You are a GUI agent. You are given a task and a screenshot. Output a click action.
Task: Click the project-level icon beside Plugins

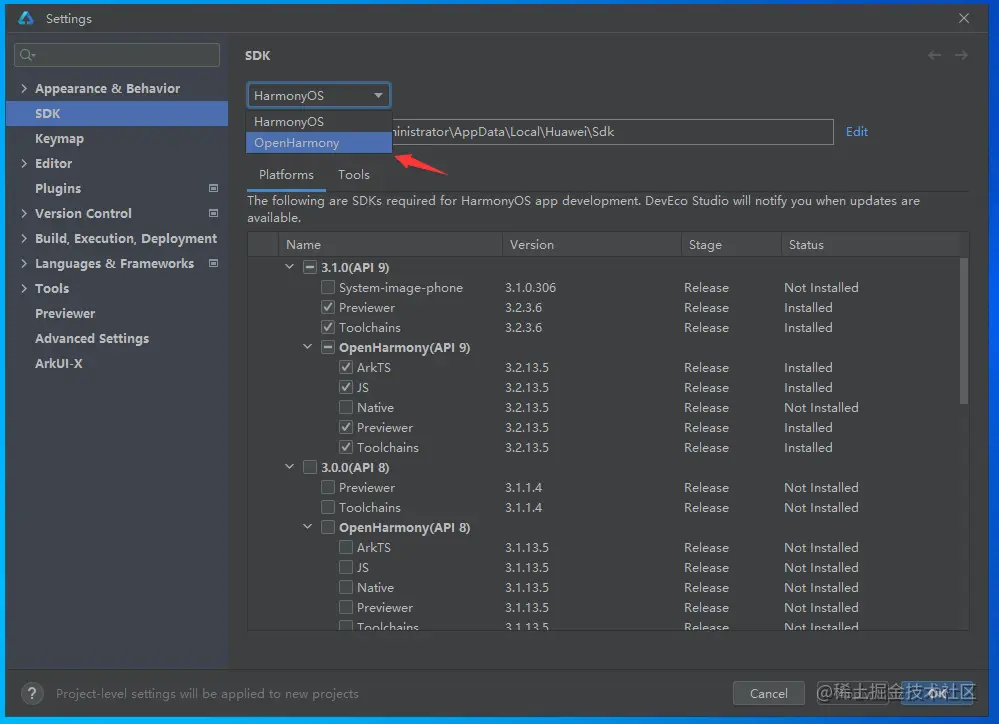pos(213,188)
